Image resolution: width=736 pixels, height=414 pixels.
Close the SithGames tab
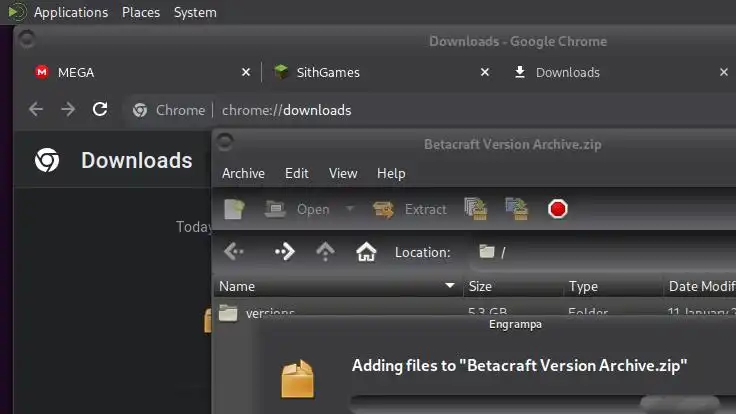coord(485,72)
